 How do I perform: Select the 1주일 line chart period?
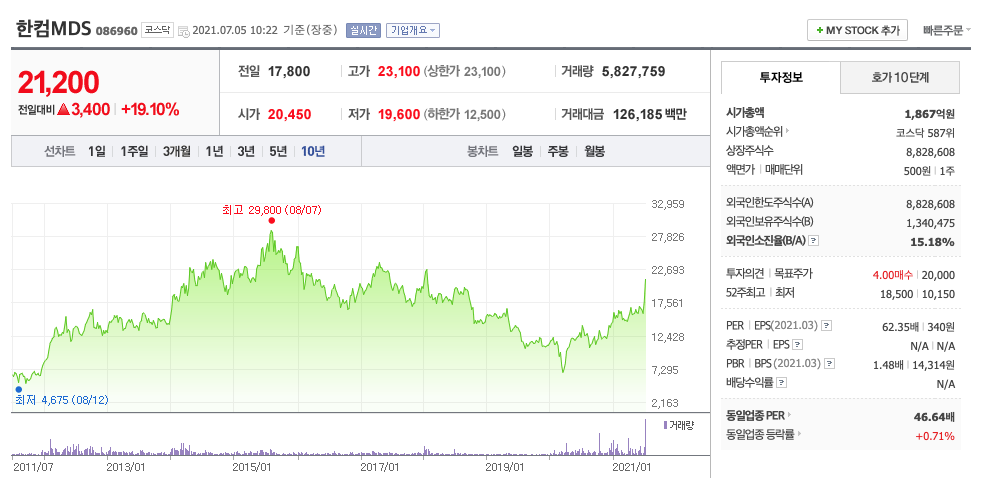click(x=134, y=151)
